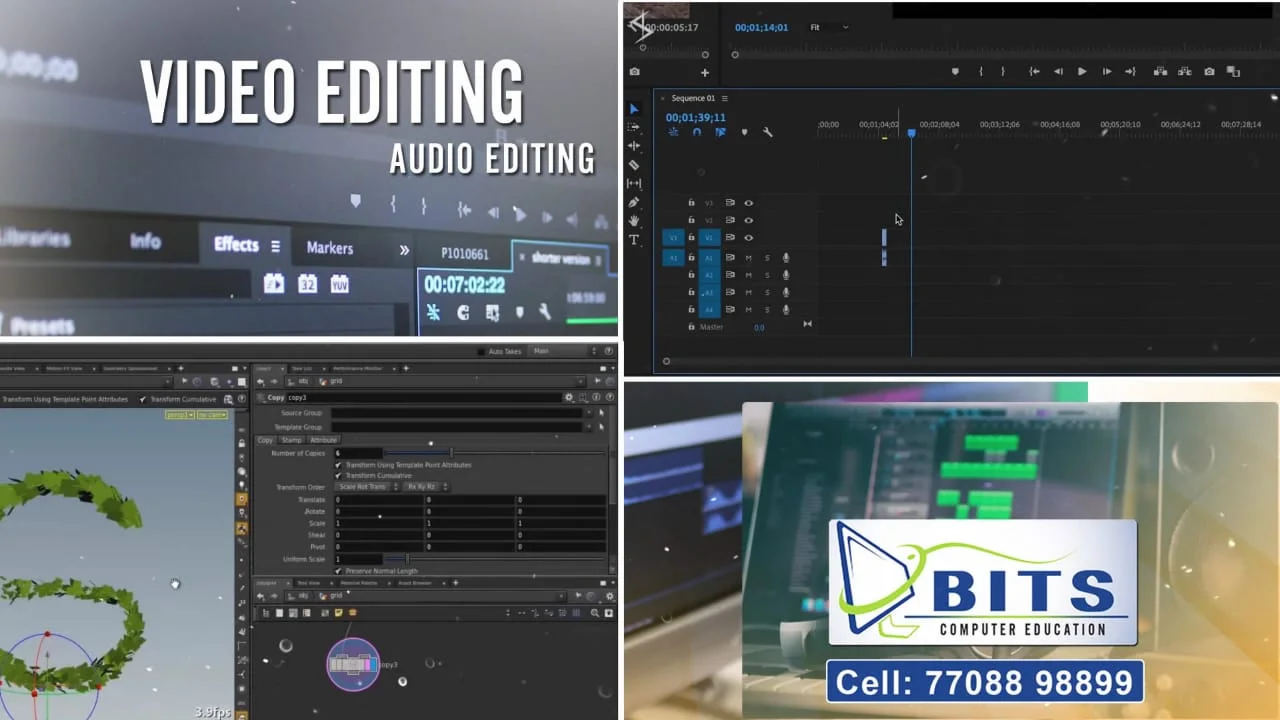Image resolution: width=1280 pixels, height=720 pixels.
Task: Open the Sequence 01 panel menu
Action: click(725, 98)
